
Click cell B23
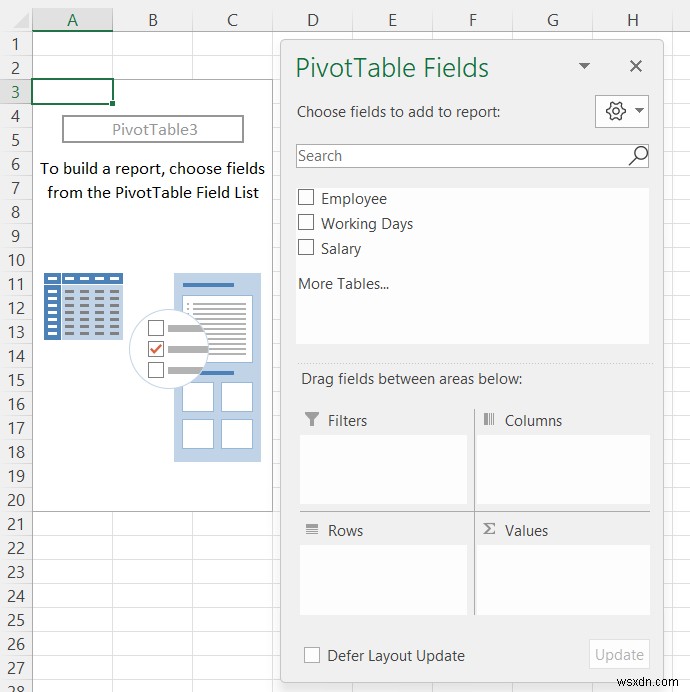click(153, 572)
